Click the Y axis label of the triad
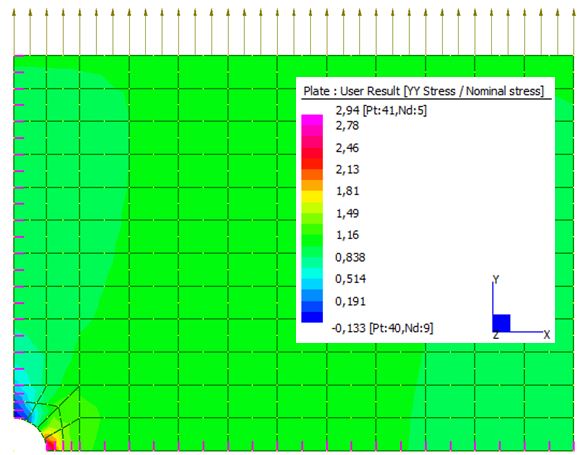Screen dimensions: 581x455 point(496,279)
